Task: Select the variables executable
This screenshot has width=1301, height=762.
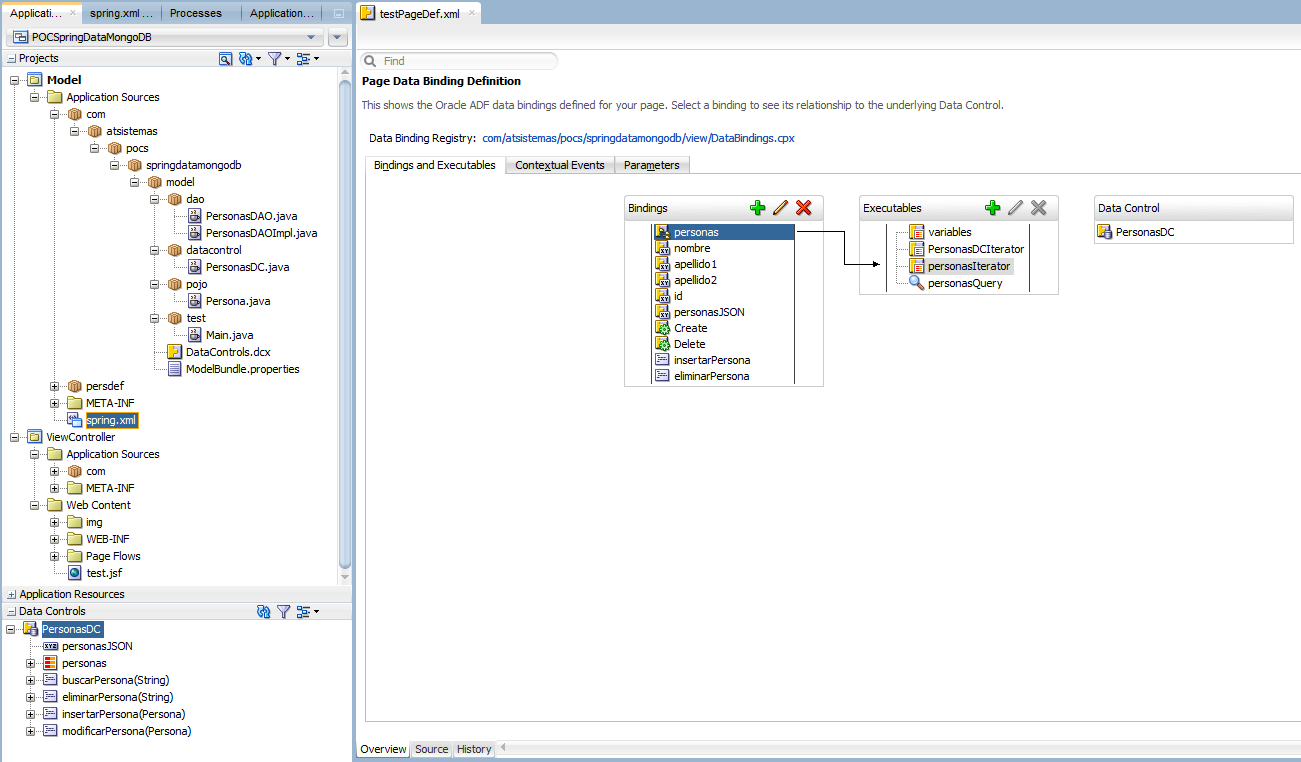Action: 949,232
